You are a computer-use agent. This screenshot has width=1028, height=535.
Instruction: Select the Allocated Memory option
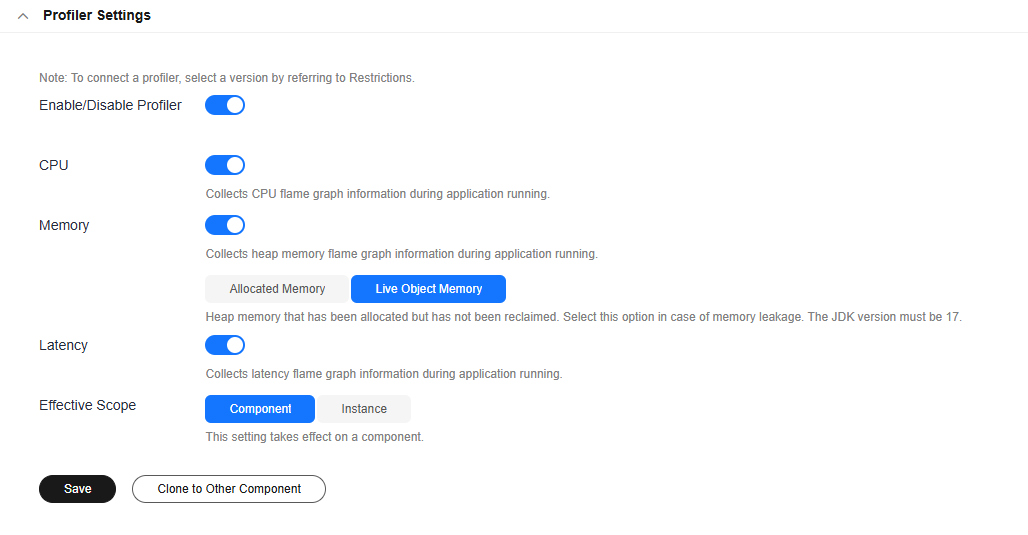coord(277,289)
